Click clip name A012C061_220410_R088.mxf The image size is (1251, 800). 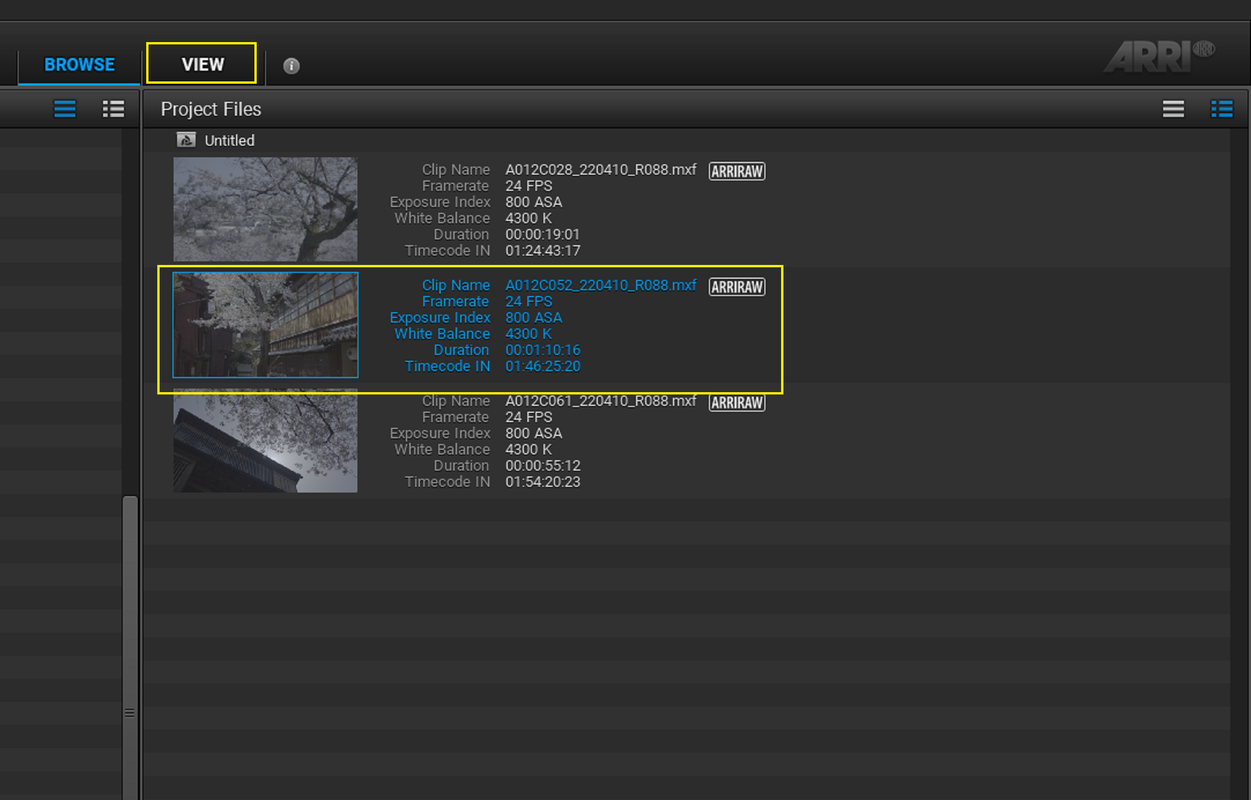tap(601, 401)
